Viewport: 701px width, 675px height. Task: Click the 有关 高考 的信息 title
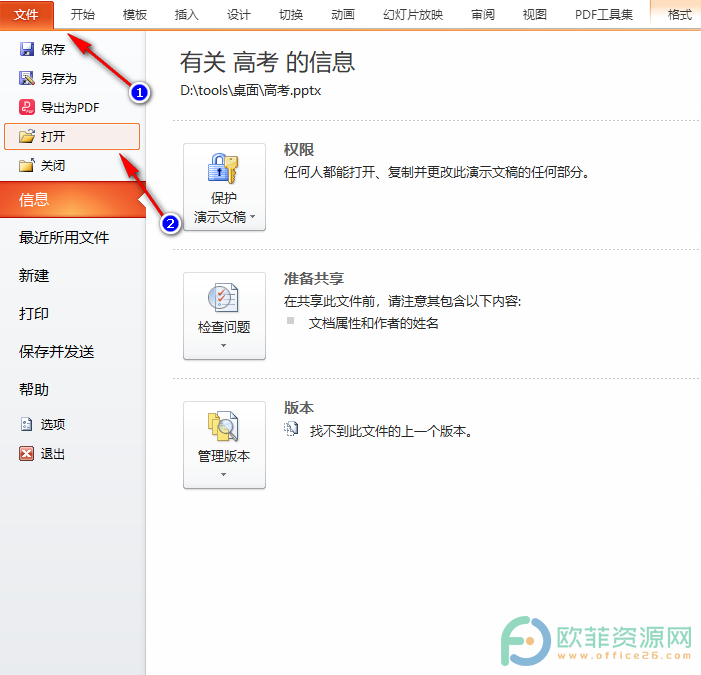[x=267, y=62]
